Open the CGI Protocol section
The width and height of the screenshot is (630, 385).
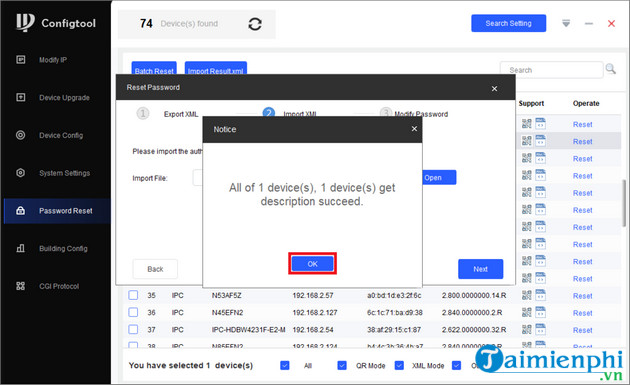(59, 286)
